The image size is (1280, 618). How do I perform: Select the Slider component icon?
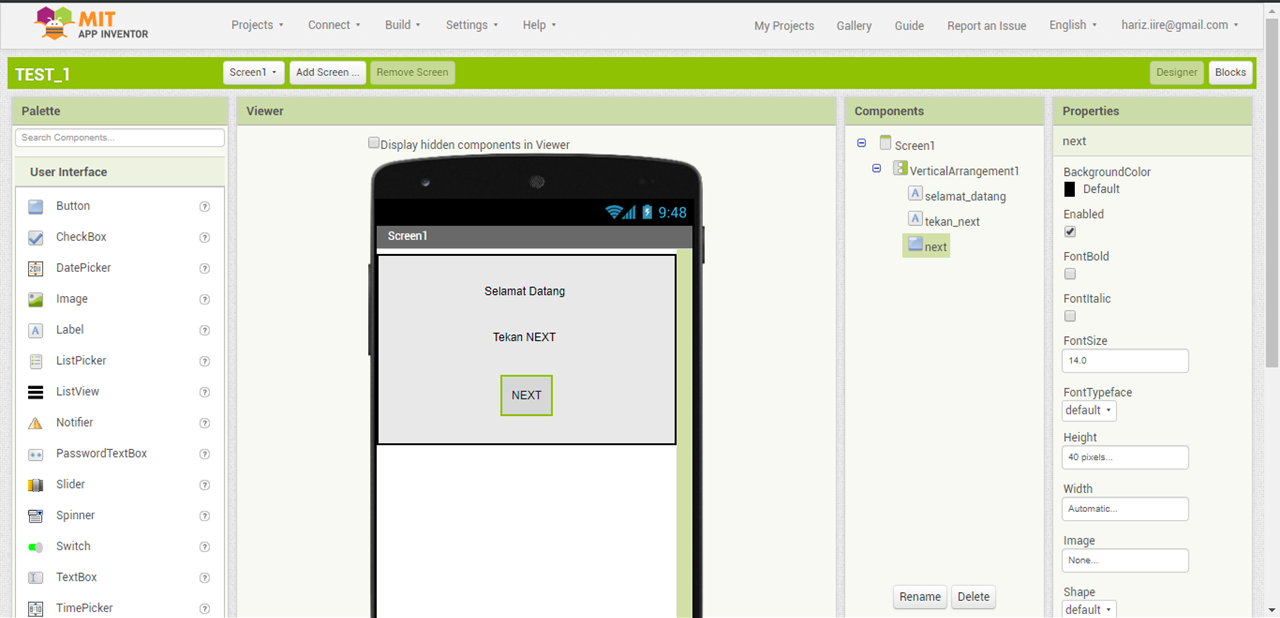36,485
